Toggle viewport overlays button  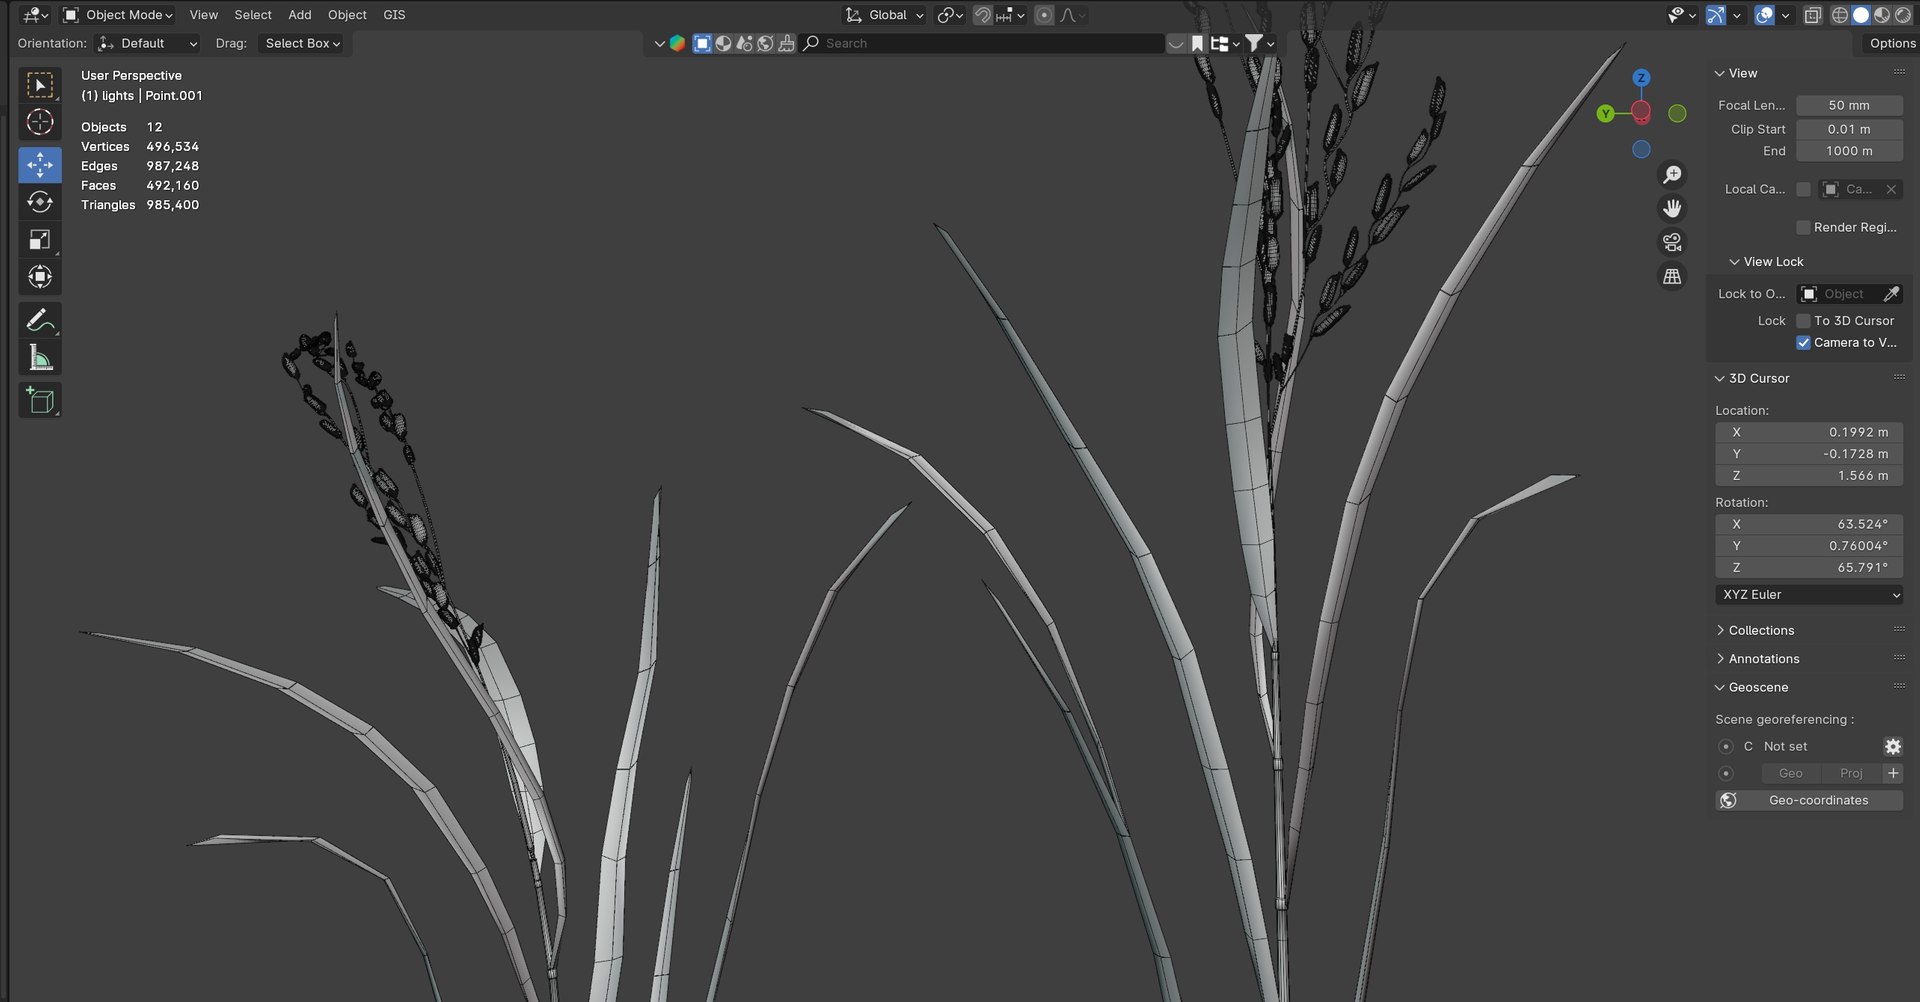point(1764,15)
